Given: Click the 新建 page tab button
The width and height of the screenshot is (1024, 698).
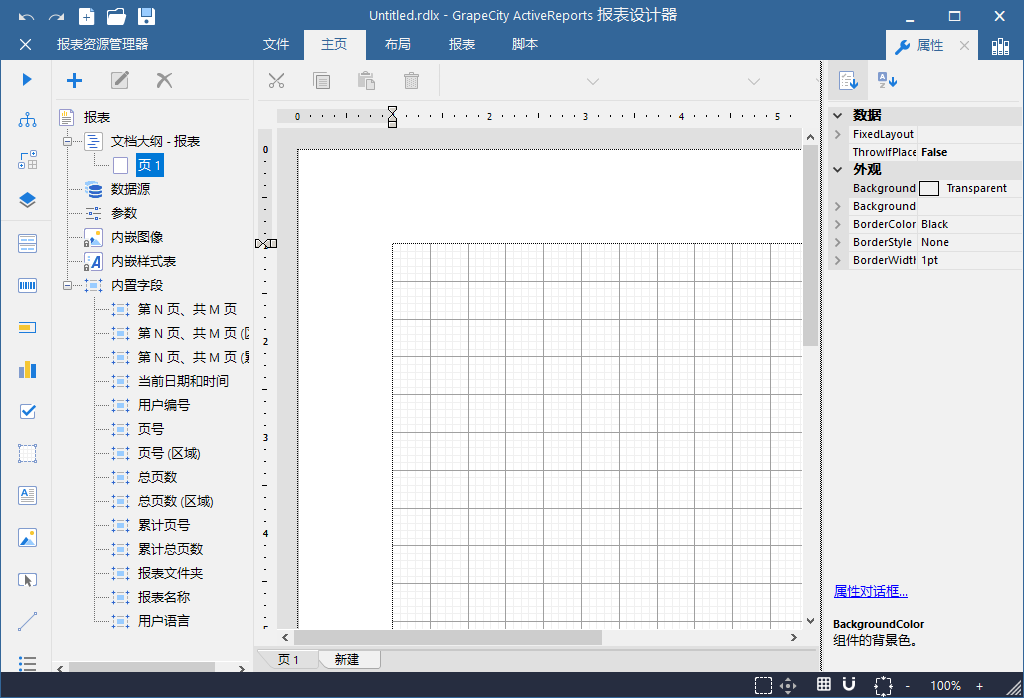Looking at the screenshot, I should (x=347, y=659).
